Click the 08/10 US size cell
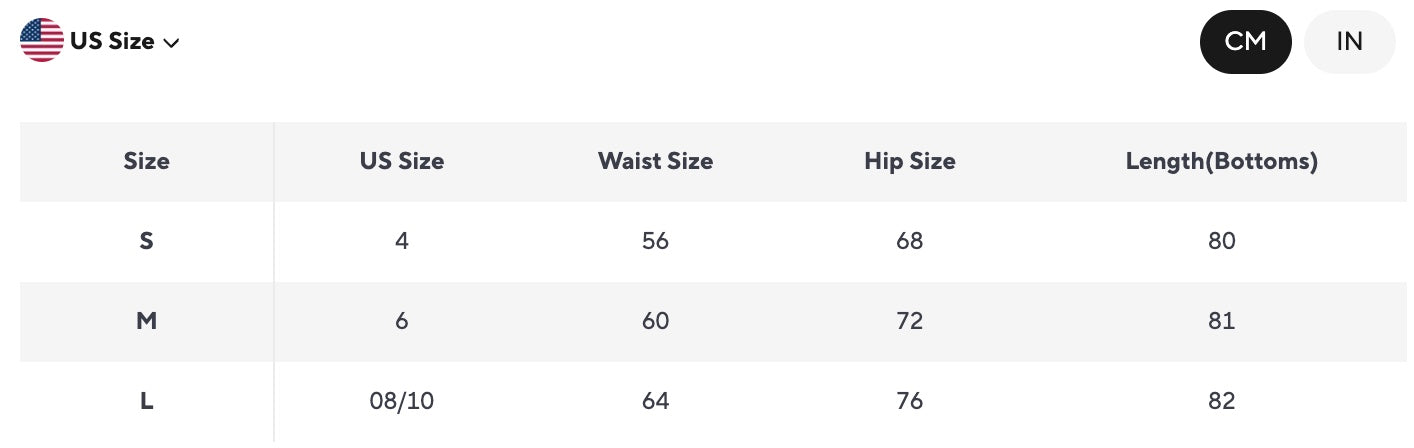 [x=402, y=401]
